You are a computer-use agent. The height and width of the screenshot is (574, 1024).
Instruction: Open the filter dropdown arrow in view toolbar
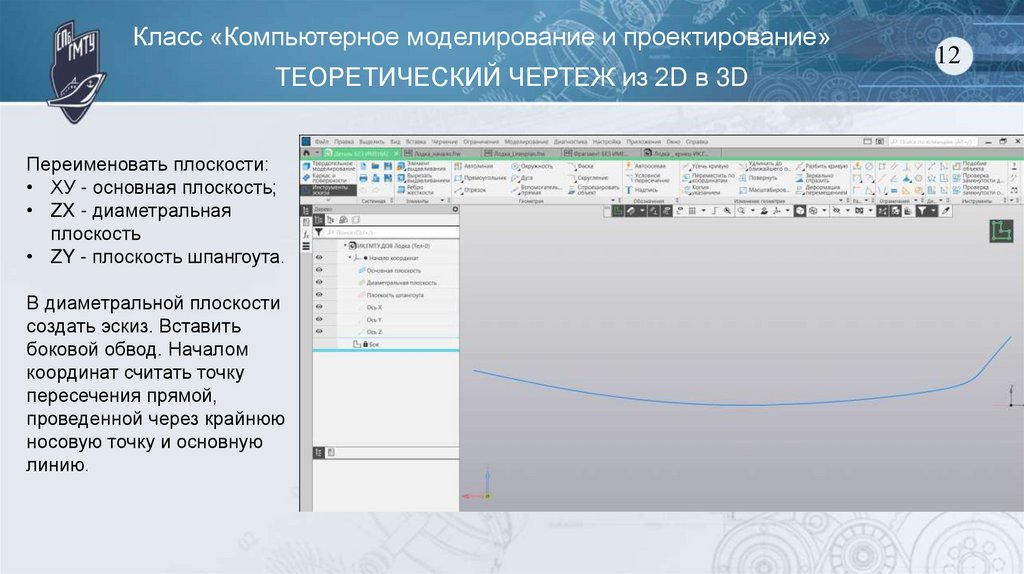(932, 211)
